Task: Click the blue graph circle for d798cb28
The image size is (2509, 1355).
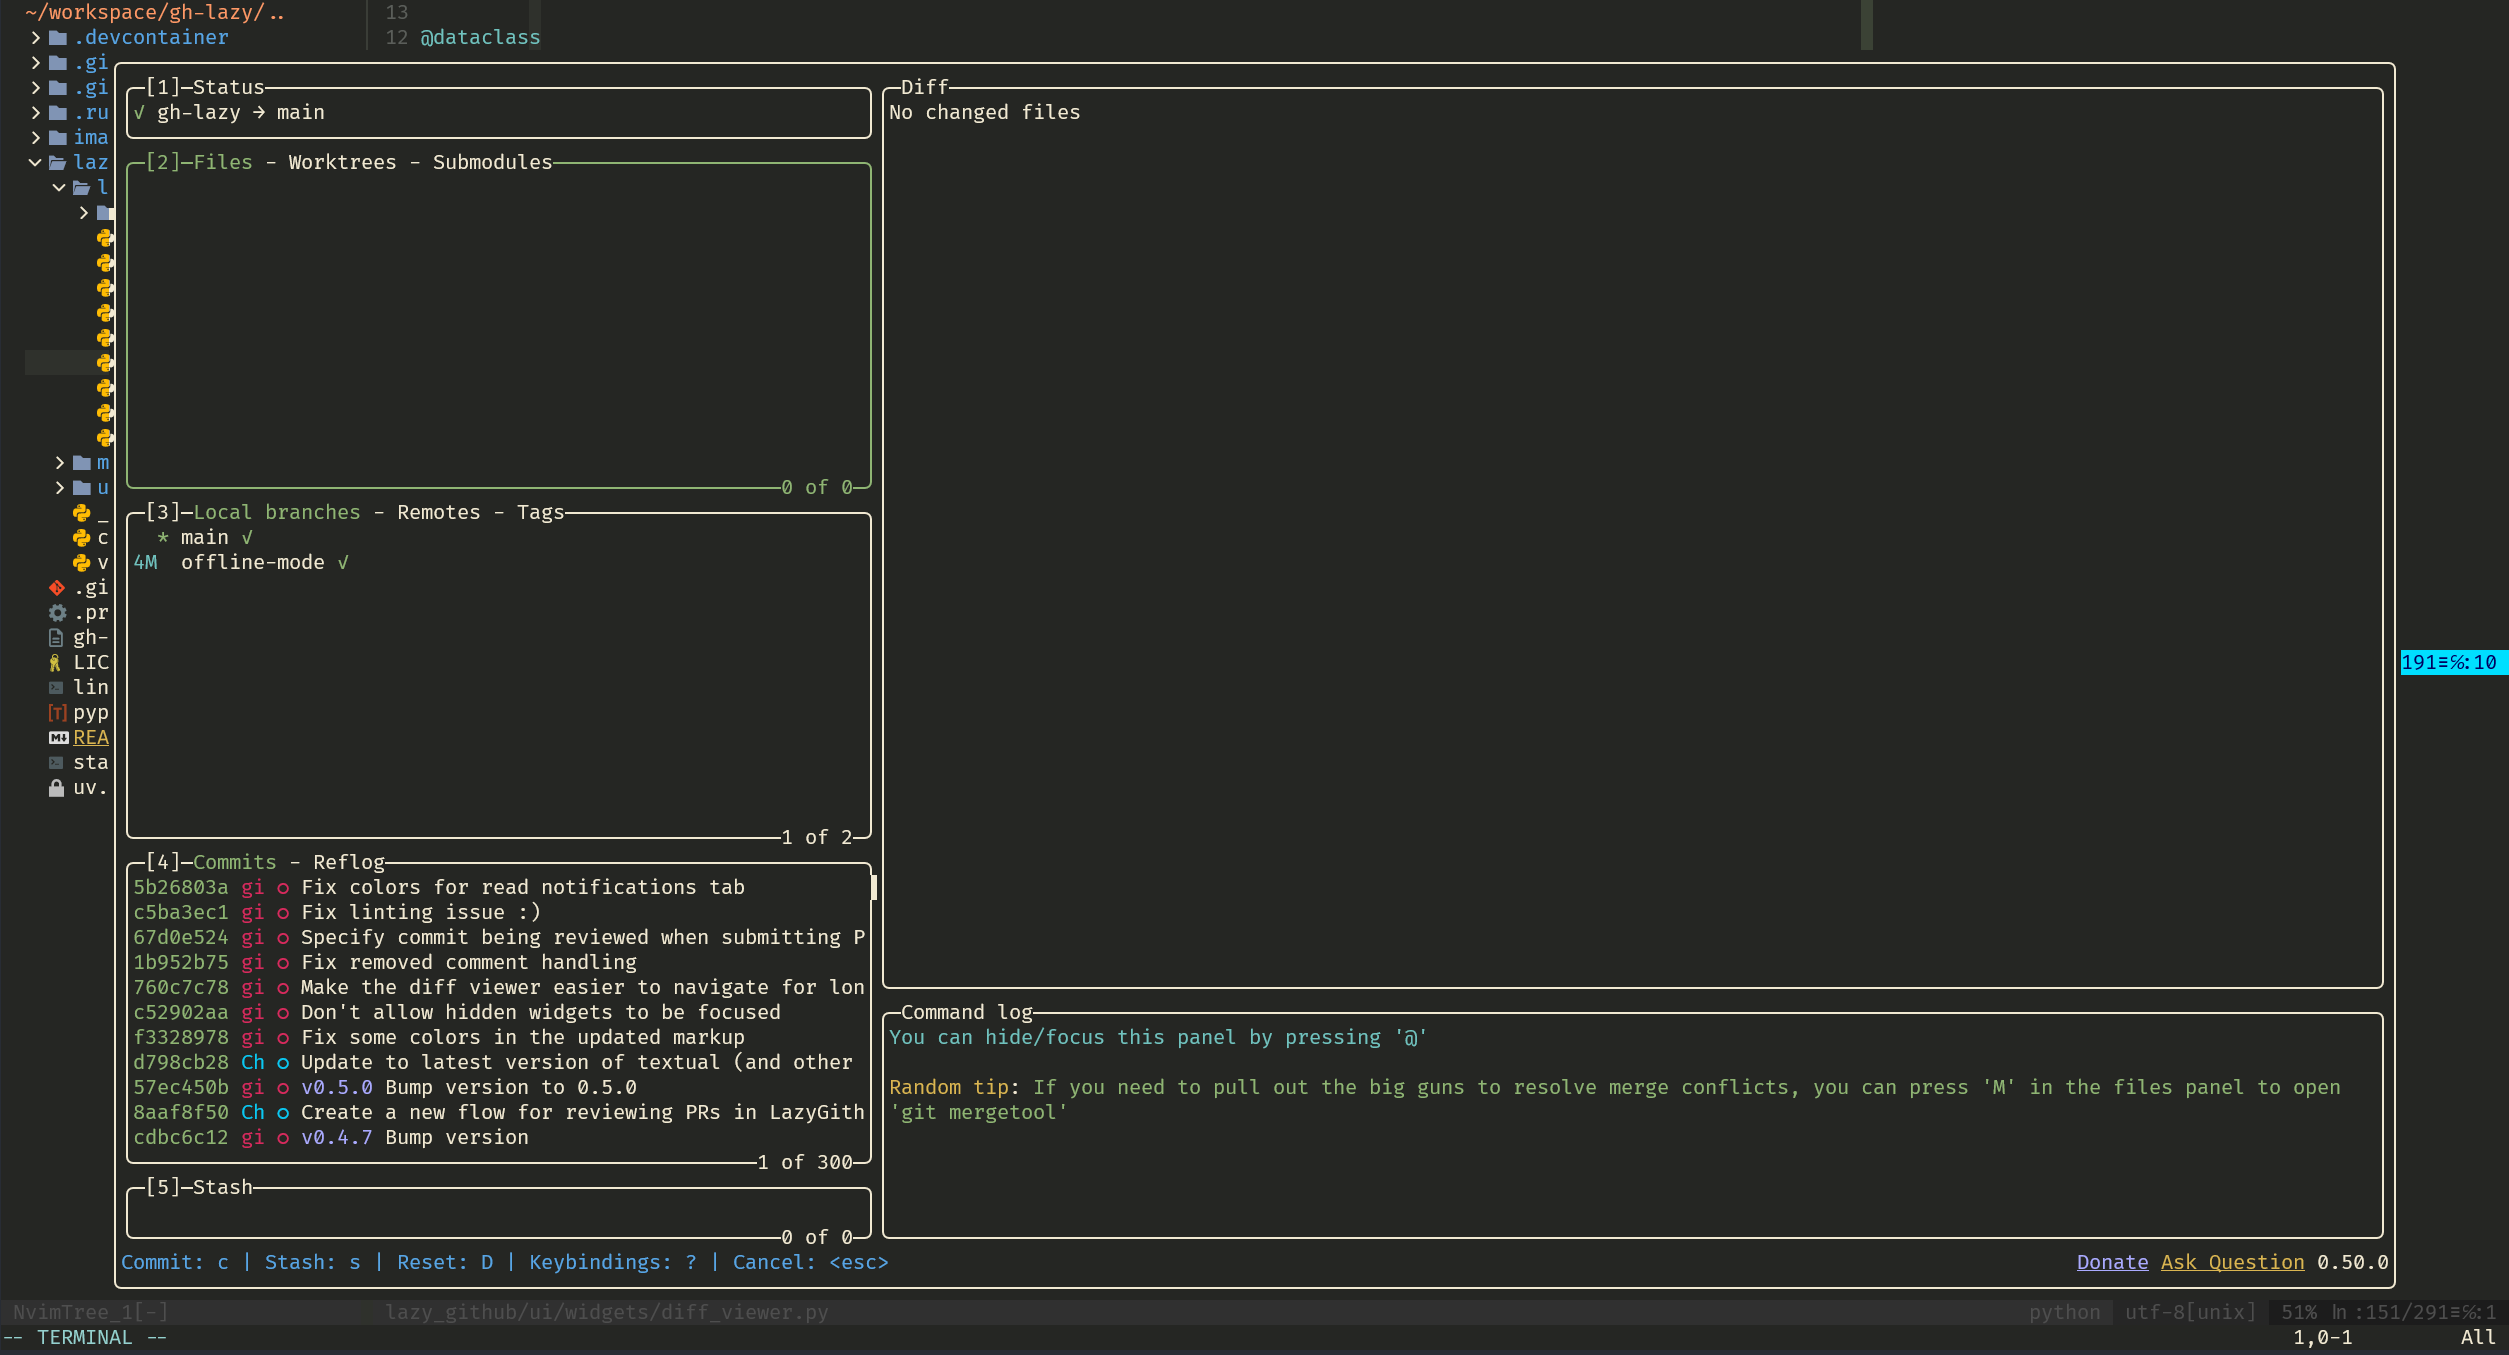Action: click(283, 1063)
